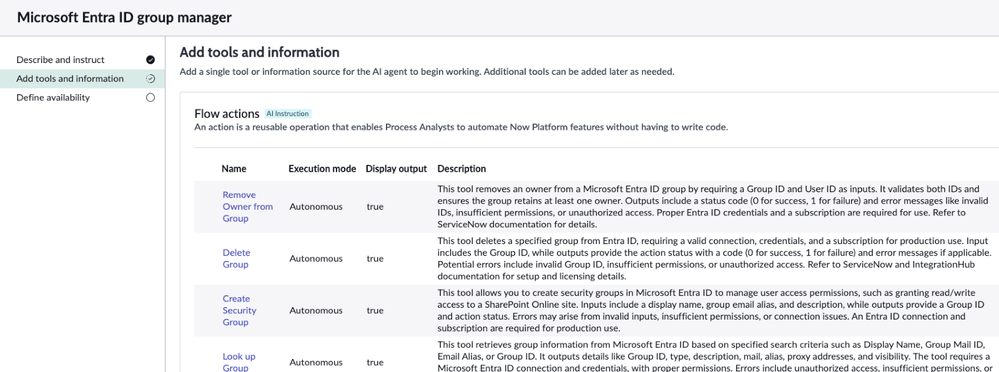Screen dimensions: 999x372
Task: Click the true value in Look up Group row
Action: tap(375, 362)
